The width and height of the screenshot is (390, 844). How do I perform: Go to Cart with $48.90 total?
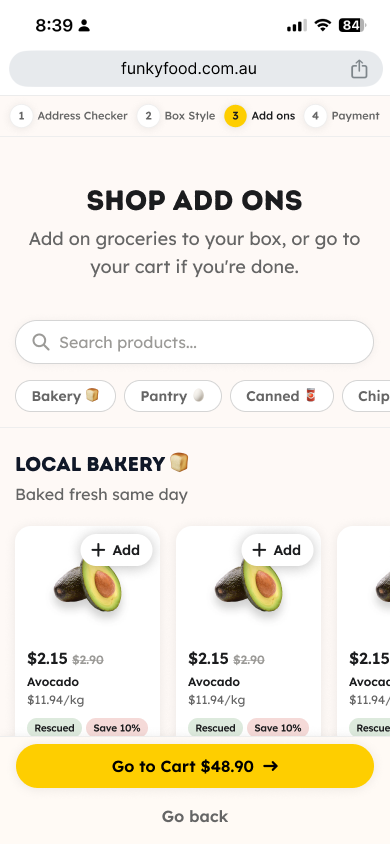pos(195,766)
